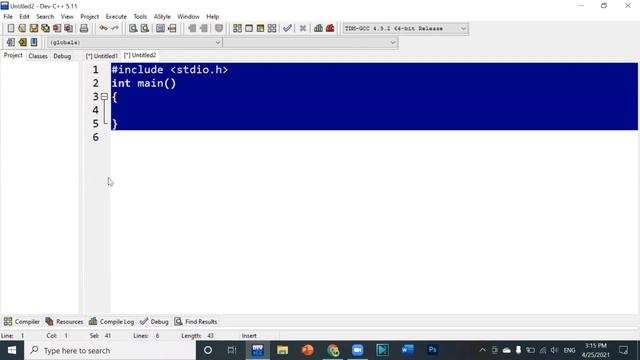Open Replace with the second magnifier icon
Image resolution: width=640 pixels, height=360 pixels.
coord(145,28)
